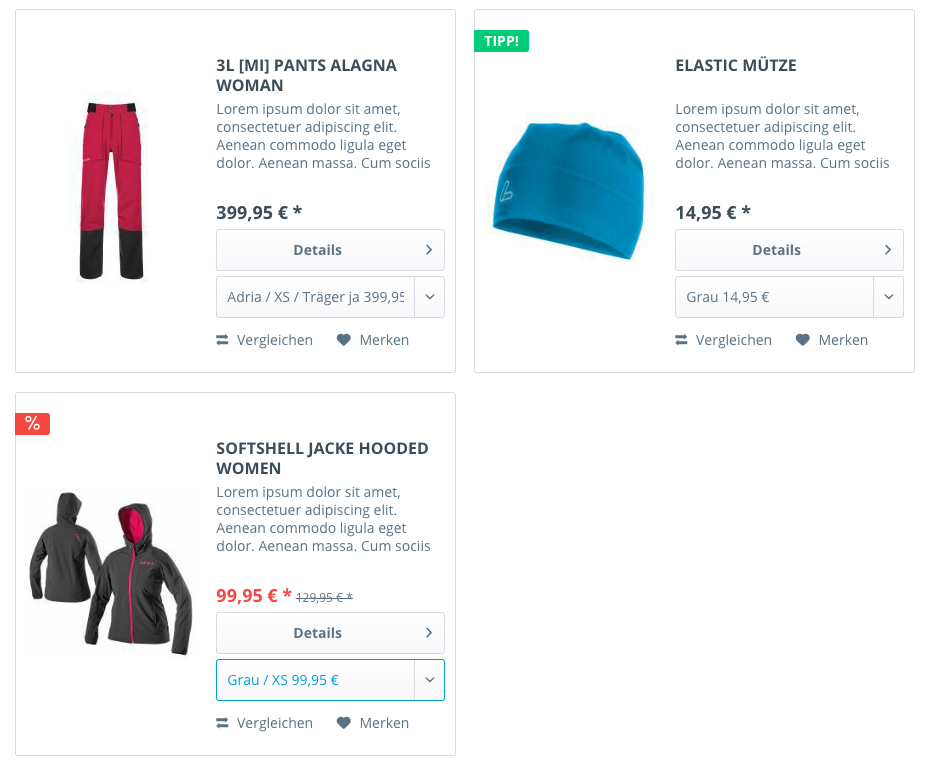Image resolution: width=941 pixels, height=761 pixels.
Task: Open Details for Elastic Mütze
Action: point(789,250)
